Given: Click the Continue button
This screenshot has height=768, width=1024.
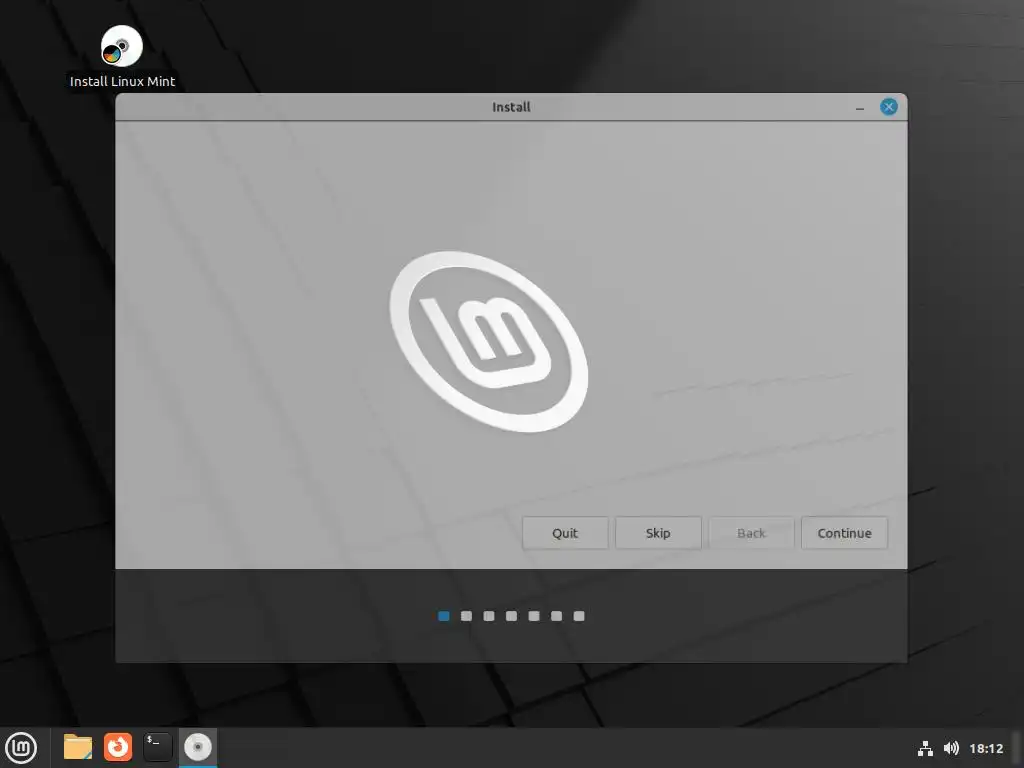Looking at the screenshot, I should pos(844,533).
